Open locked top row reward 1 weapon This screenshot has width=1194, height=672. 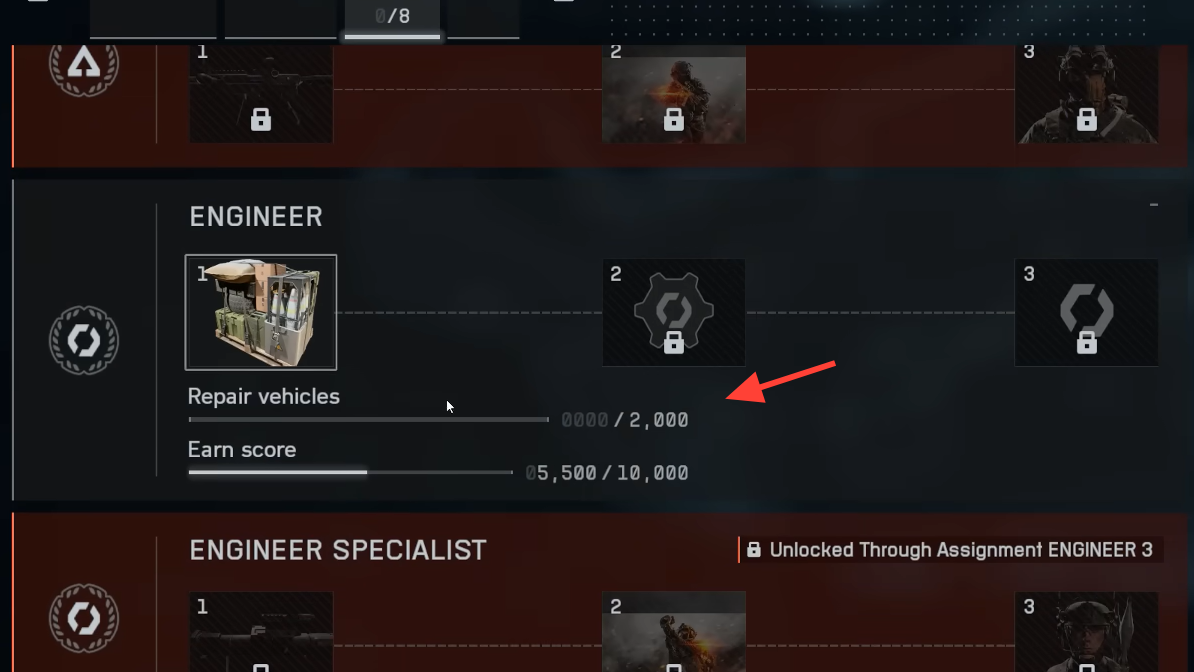[260, 94]
